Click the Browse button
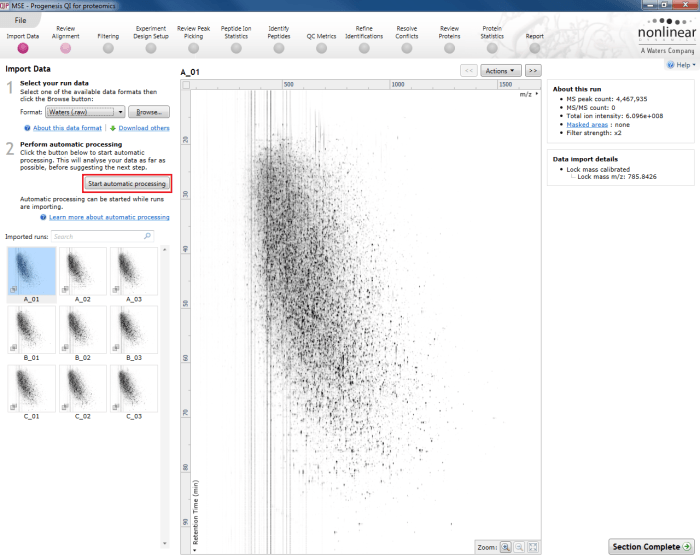 [x=149, y=112]
